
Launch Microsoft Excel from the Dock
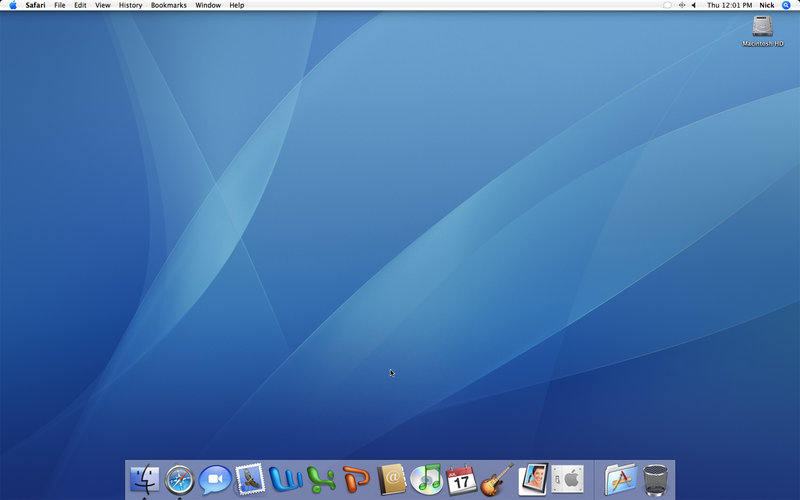(321, 480)
